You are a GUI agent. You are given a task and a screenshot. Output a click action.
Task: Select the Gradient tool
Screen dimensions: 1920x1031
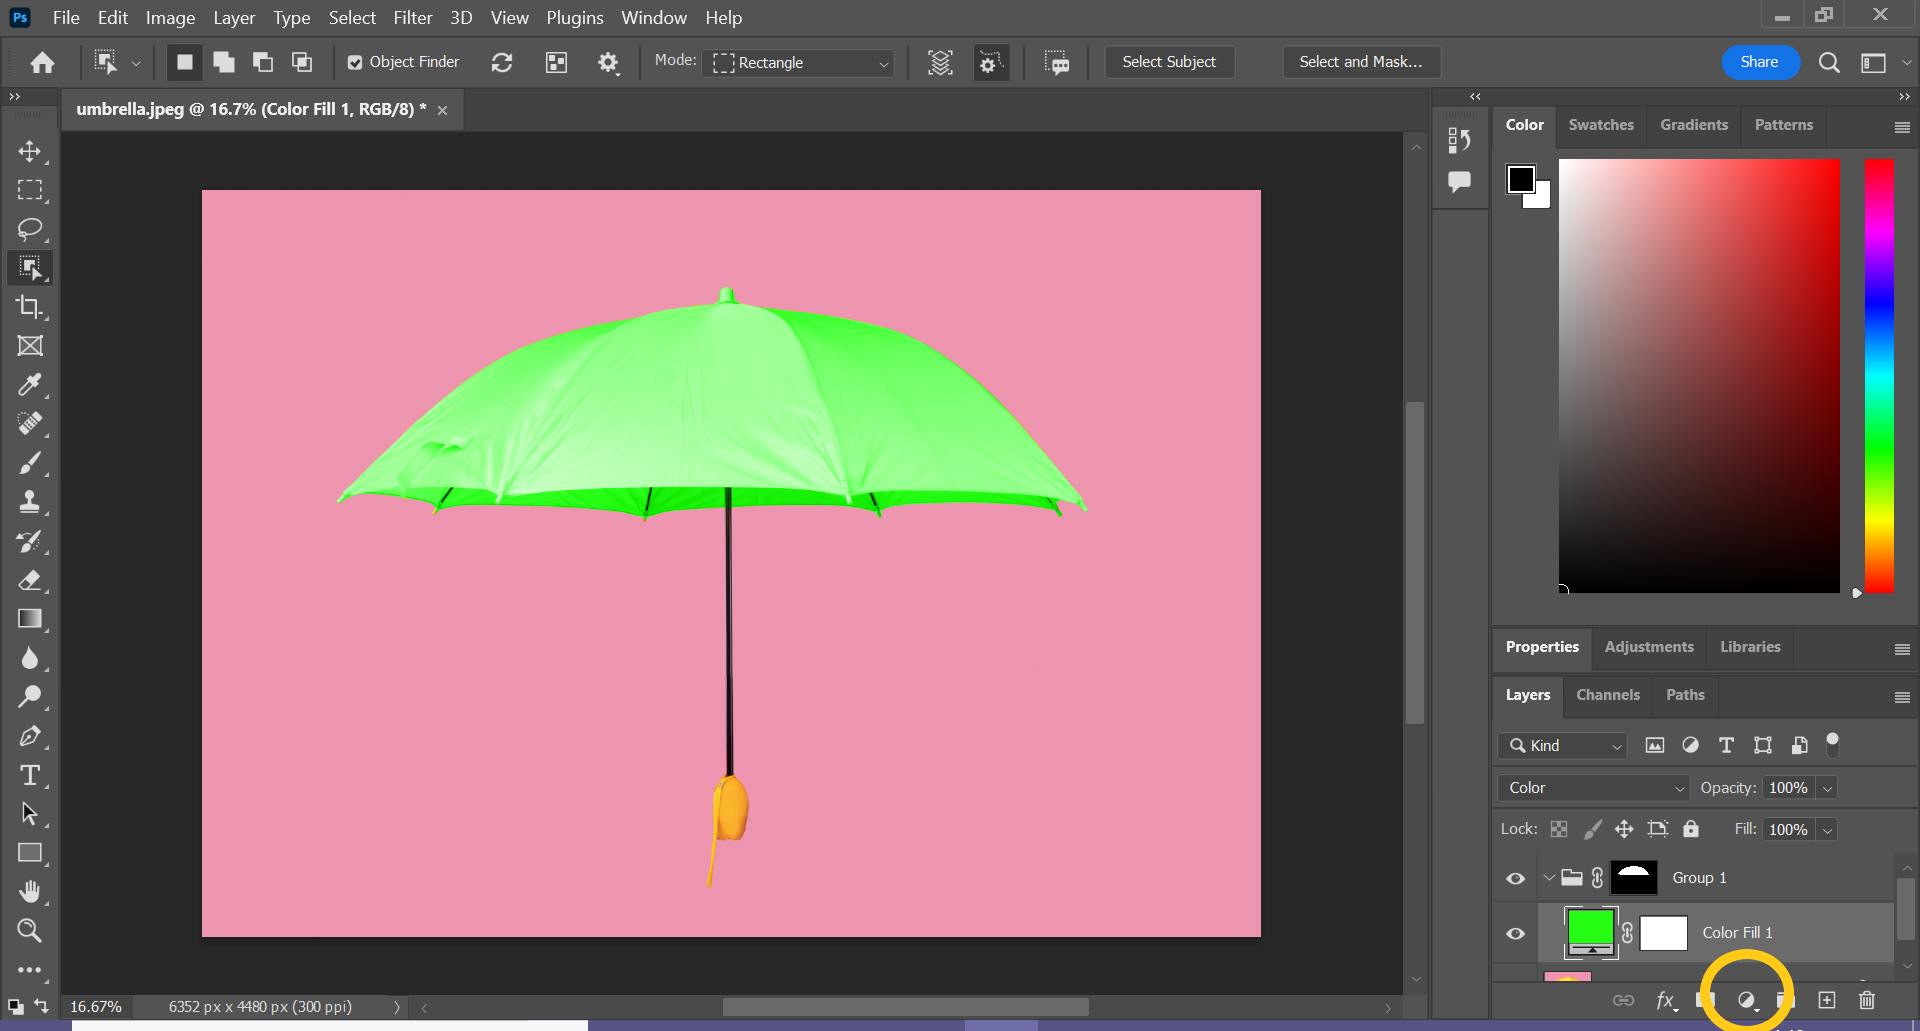coord(30,619)
